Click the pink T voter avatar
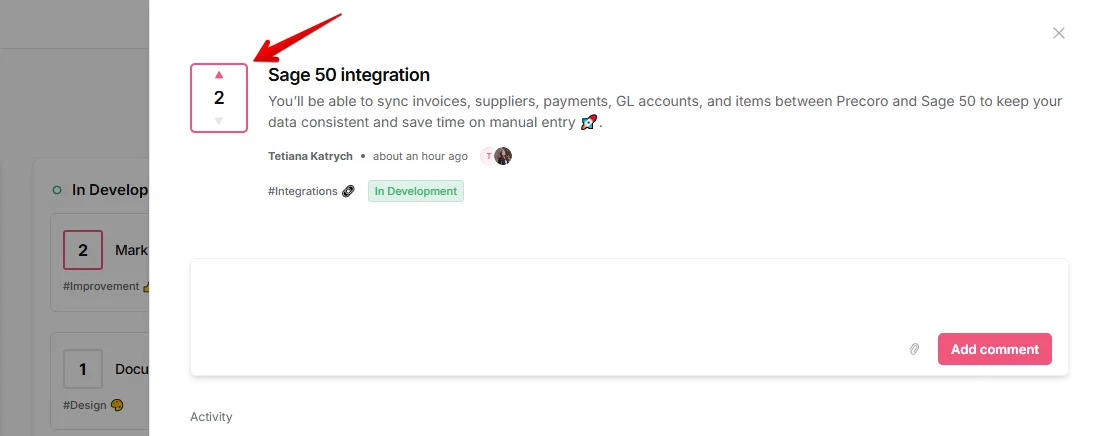 coord(488,156)
